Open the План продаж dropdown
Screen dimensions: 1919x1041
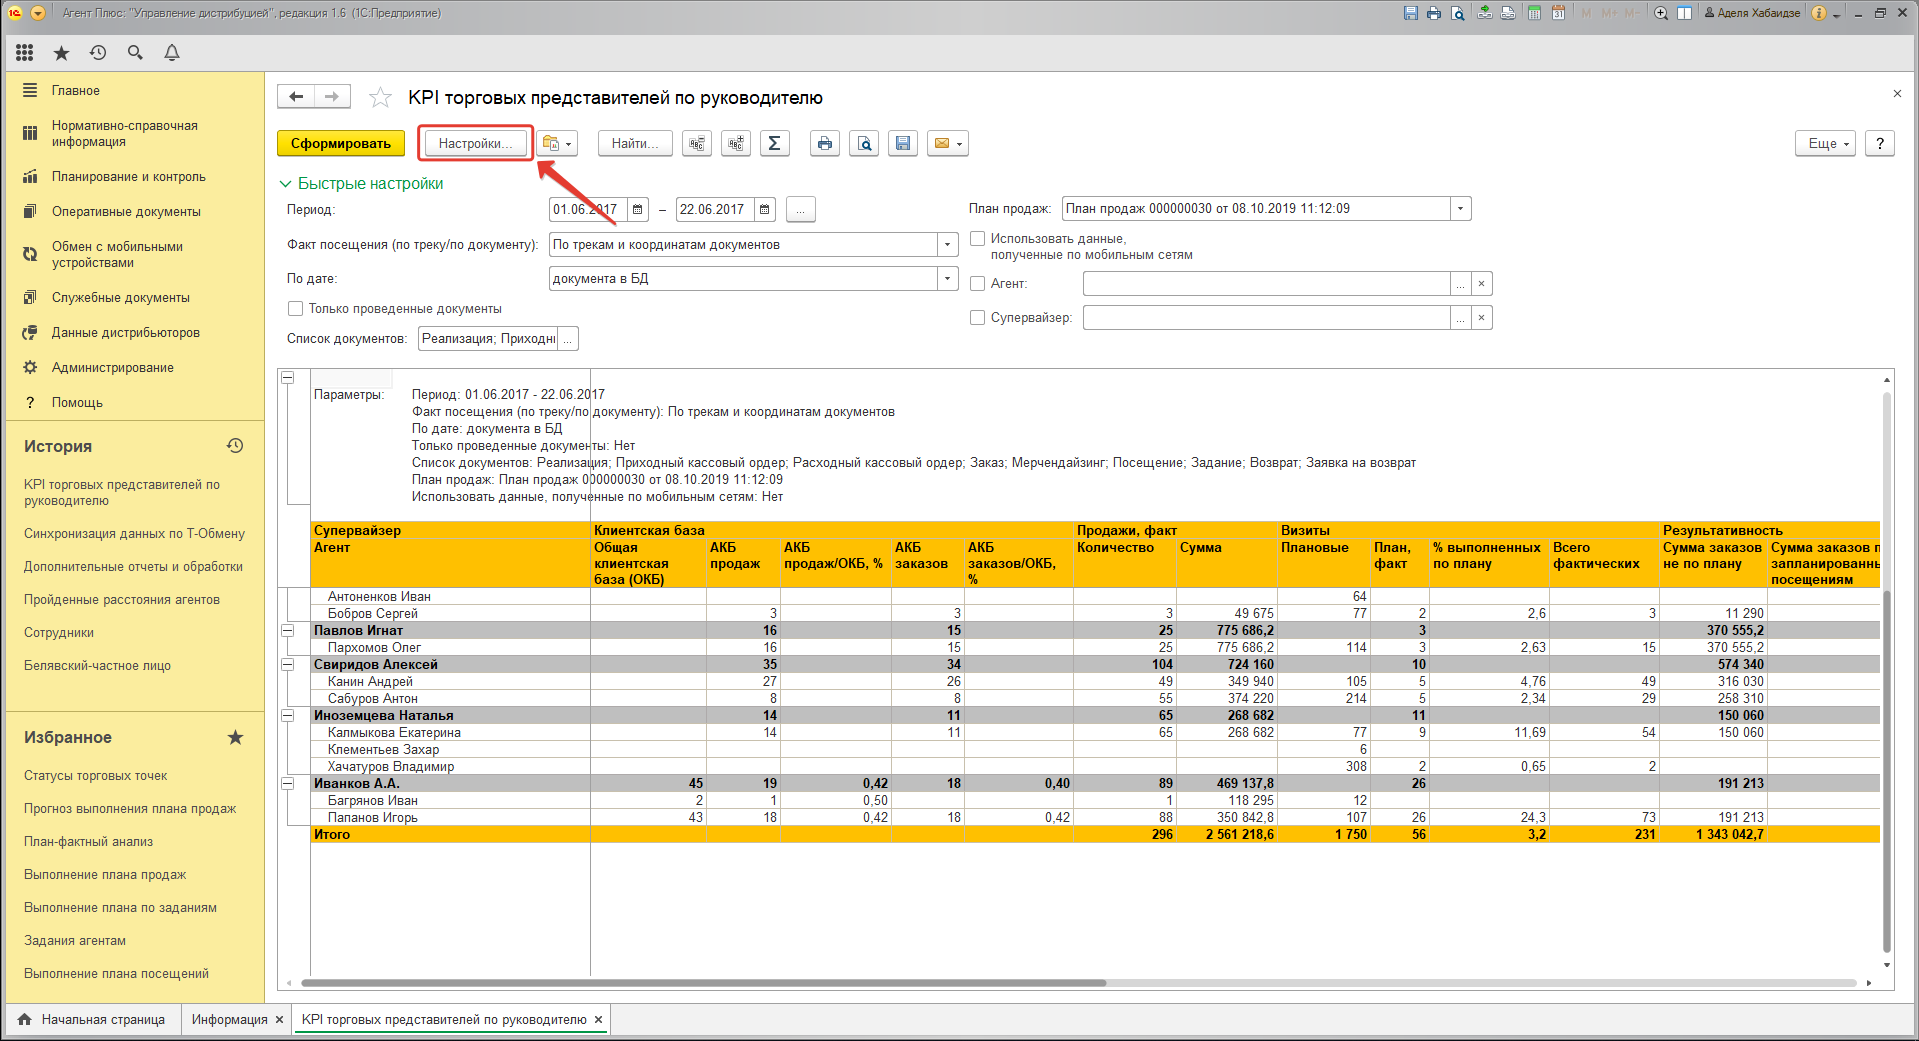click(x=1461, y=209)
